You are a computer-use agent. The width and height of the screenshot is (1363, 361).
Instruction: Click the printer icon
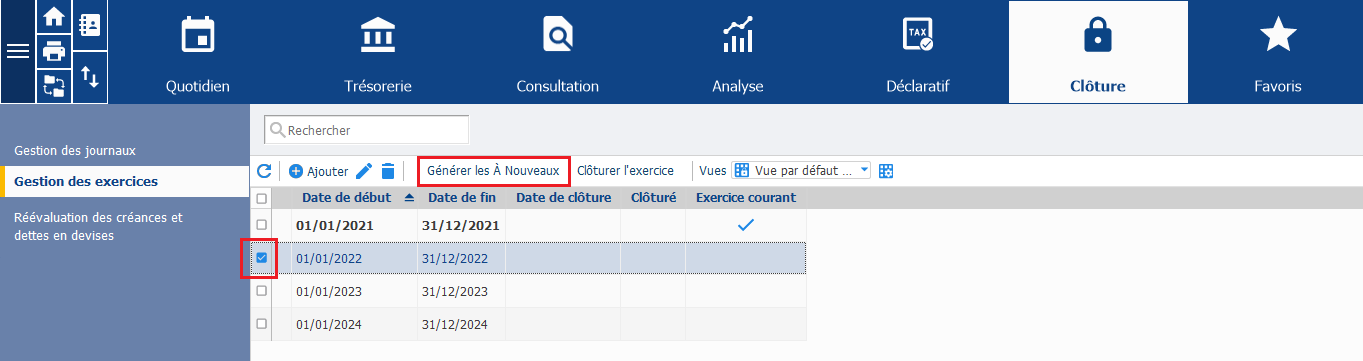click(53, 51)
